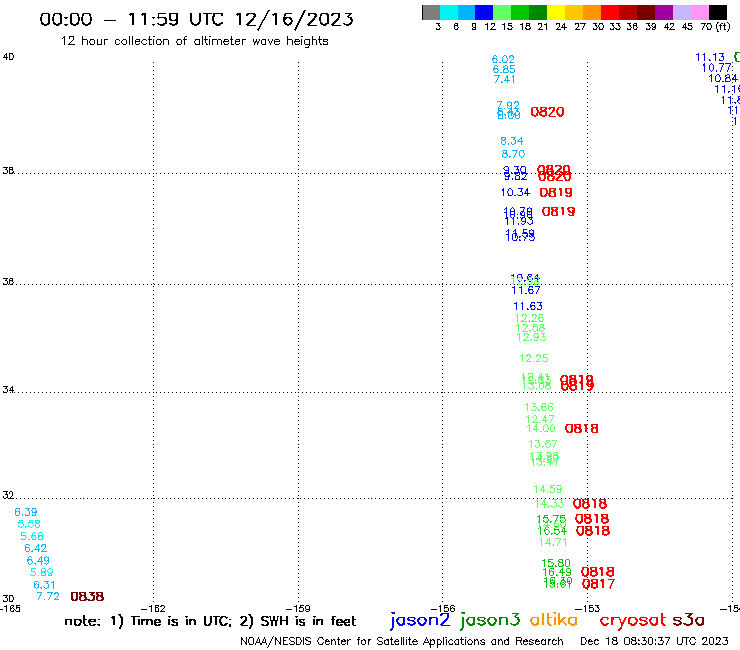740x650 pixels.
Task: Click the red time label 0818 beside 14.00
Action: pyautogui.click(x=581, y=428)
